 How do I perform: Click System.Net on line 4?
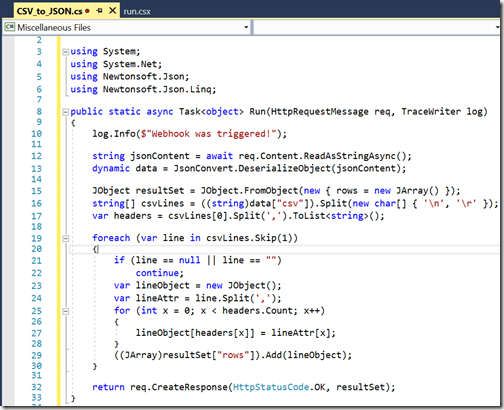[x=130, y=64]
